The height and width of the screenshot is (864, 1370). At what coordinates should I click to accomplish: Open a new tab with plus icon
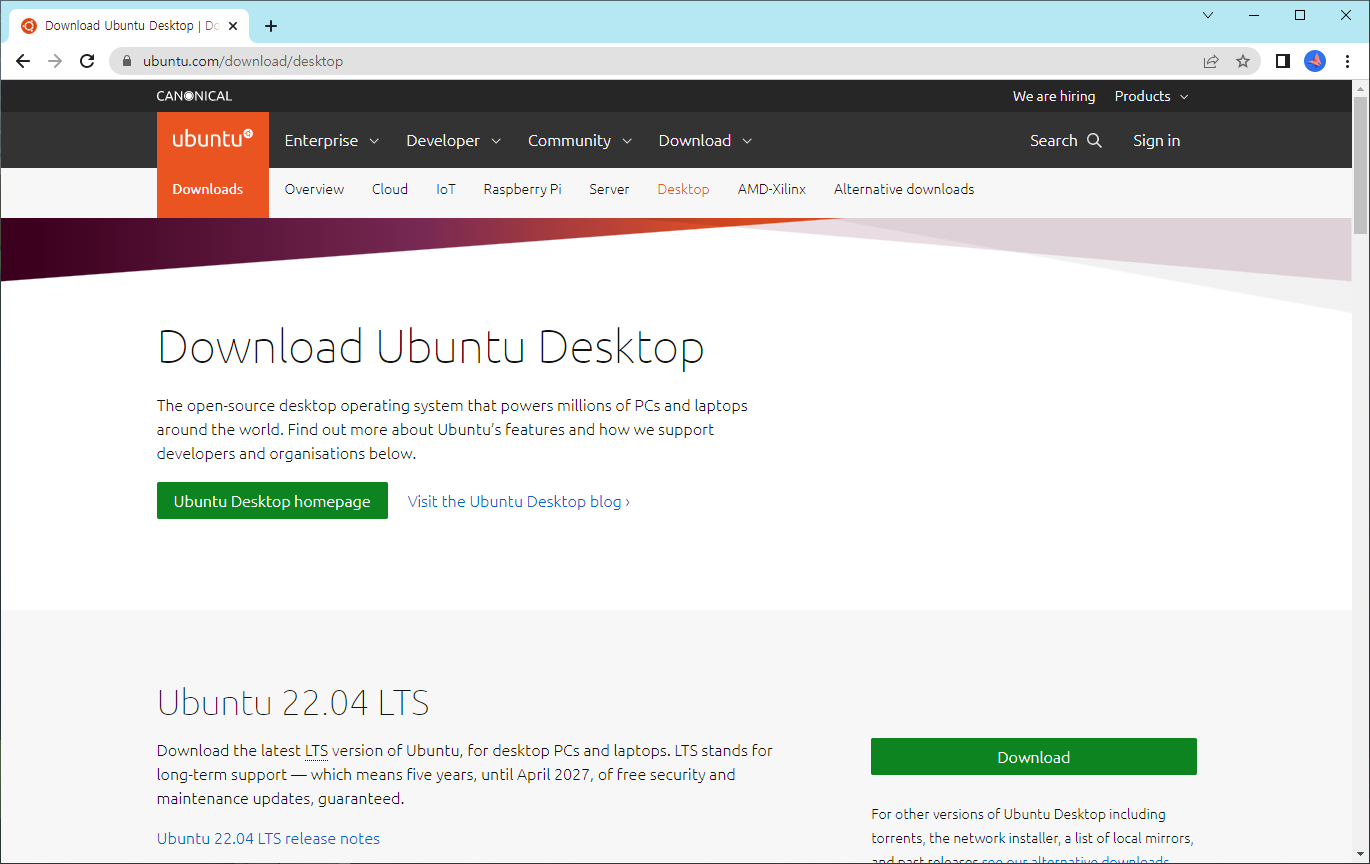(x=271, y=26)
